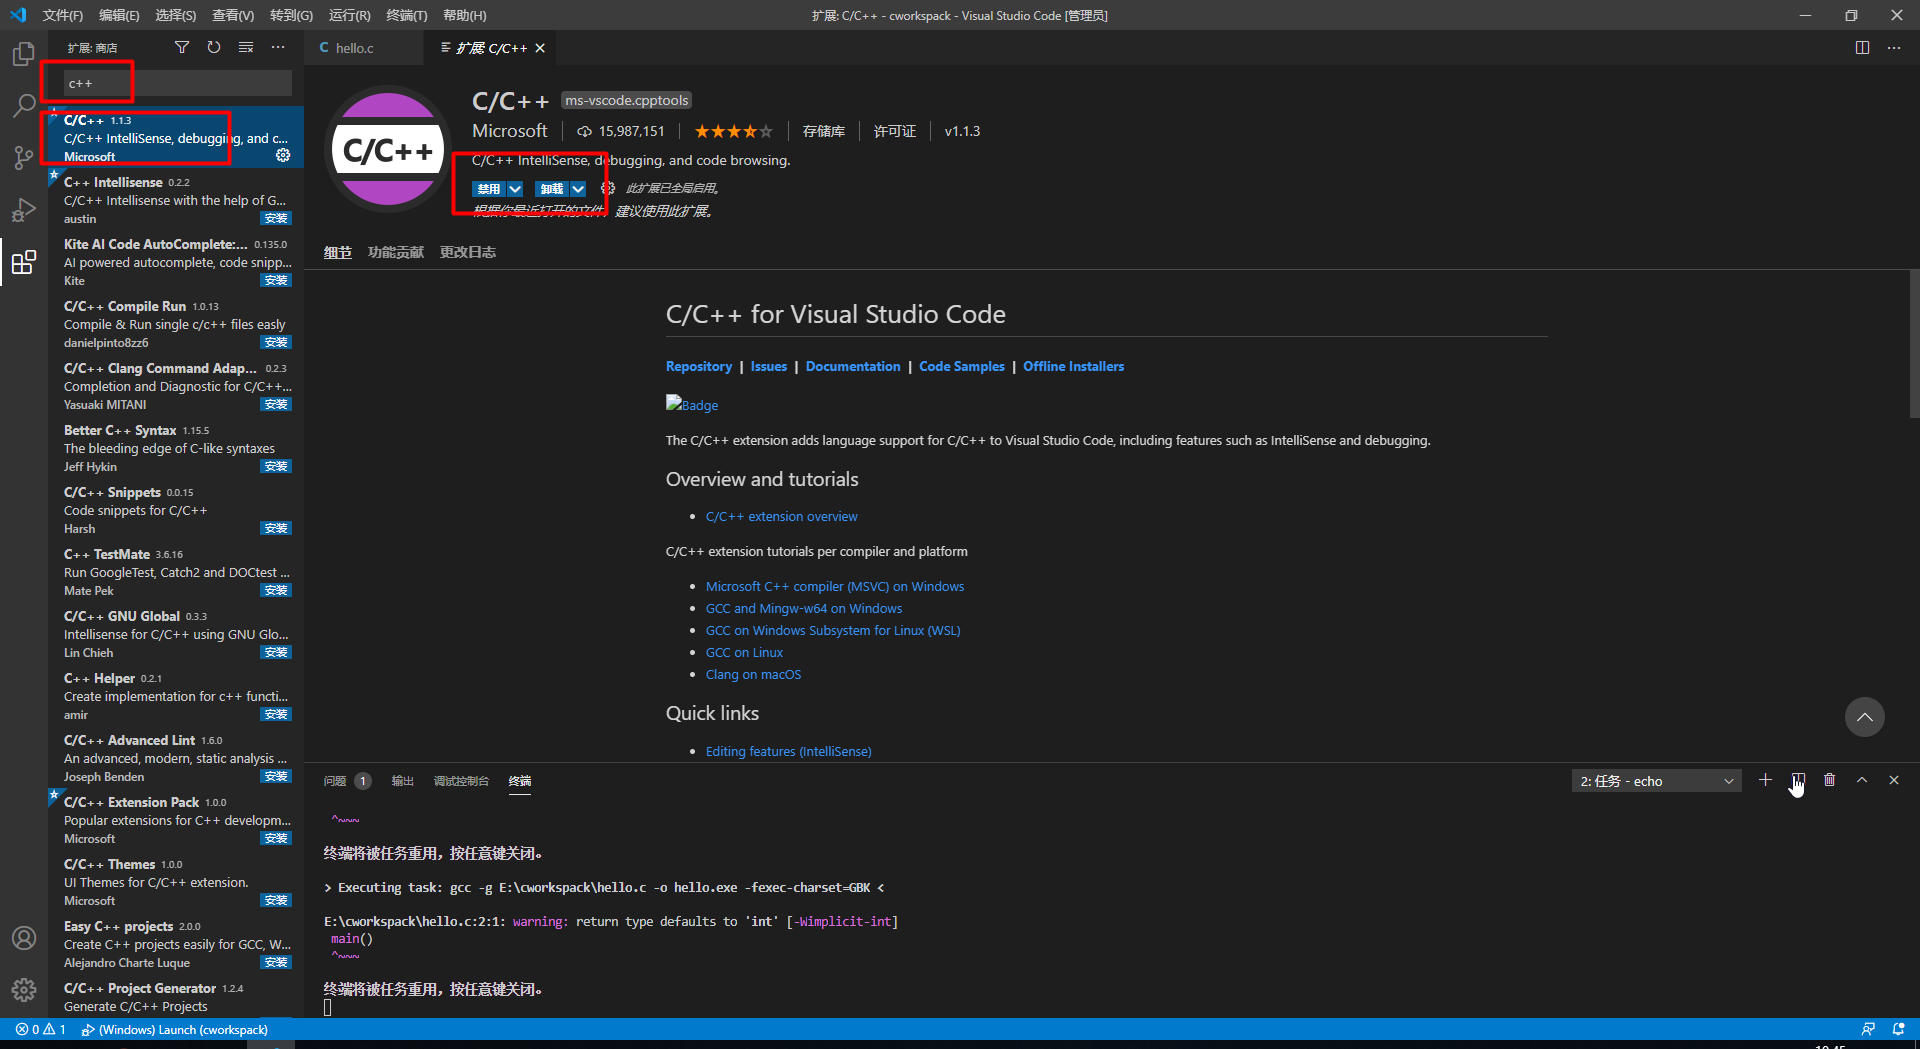Select the Extensions view icon
The width and height of the screenshot is (1921, 1049).
24,262
